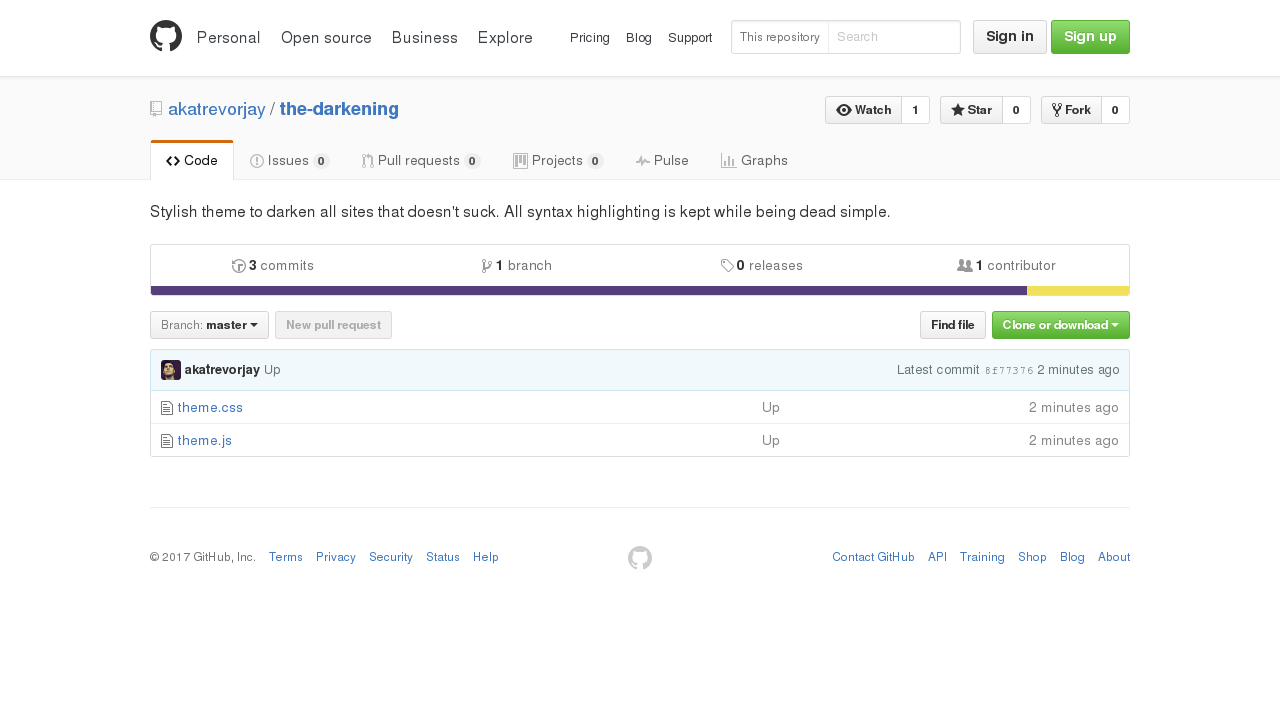Click akatrevorjay author name in commit bar
1280x720 pixels.
(x=222, y=370)
